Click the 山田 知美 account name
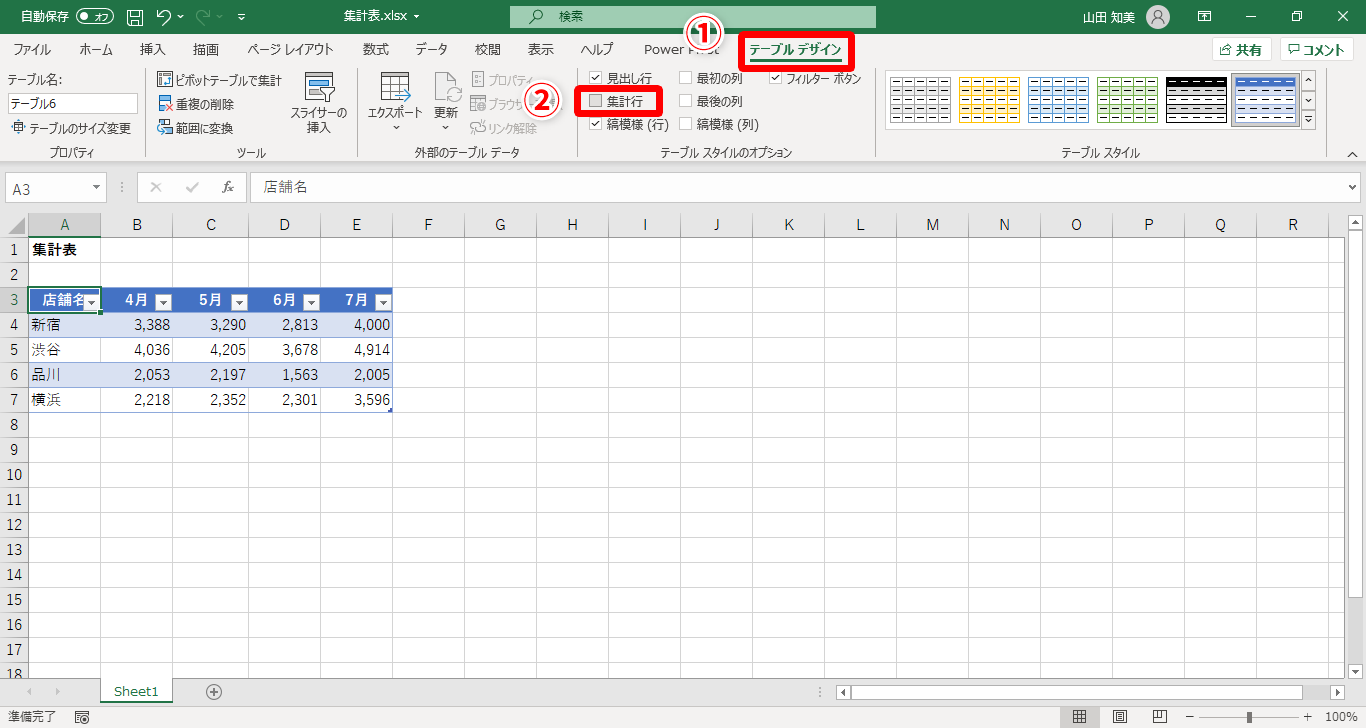1366x728 pixels. [1111, 17]
